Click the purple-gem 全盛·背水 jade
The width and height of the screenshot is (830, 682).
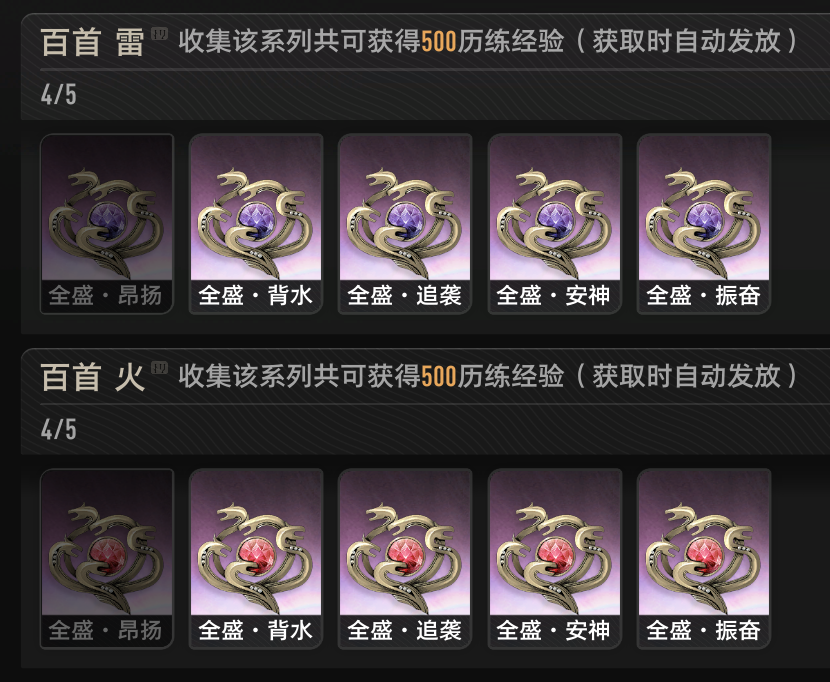[256, 223]
